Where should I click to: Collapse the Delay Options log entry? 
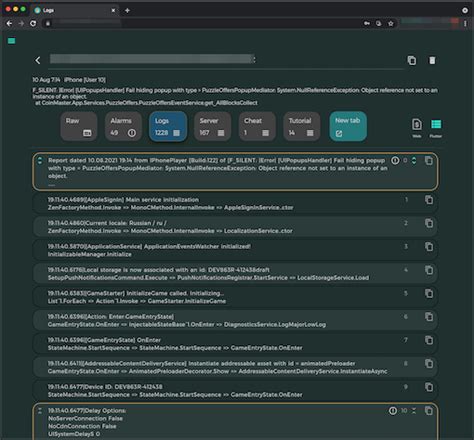(40, 411)
